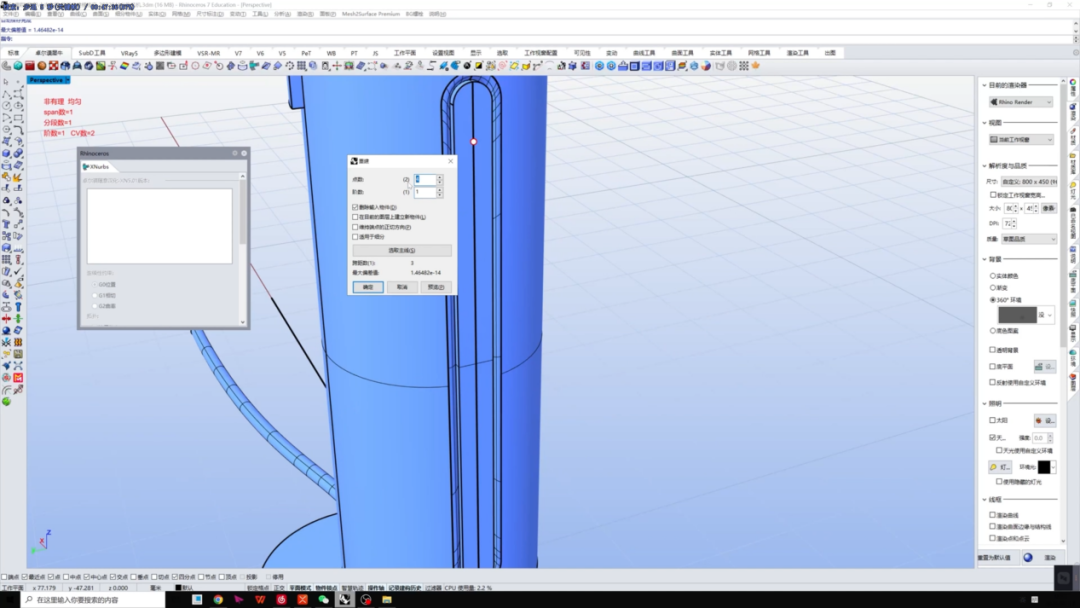Switch to the VSR-MR toolbar tab
Image resolution: width=1080 pixels, height=608 pixels.
208,53
